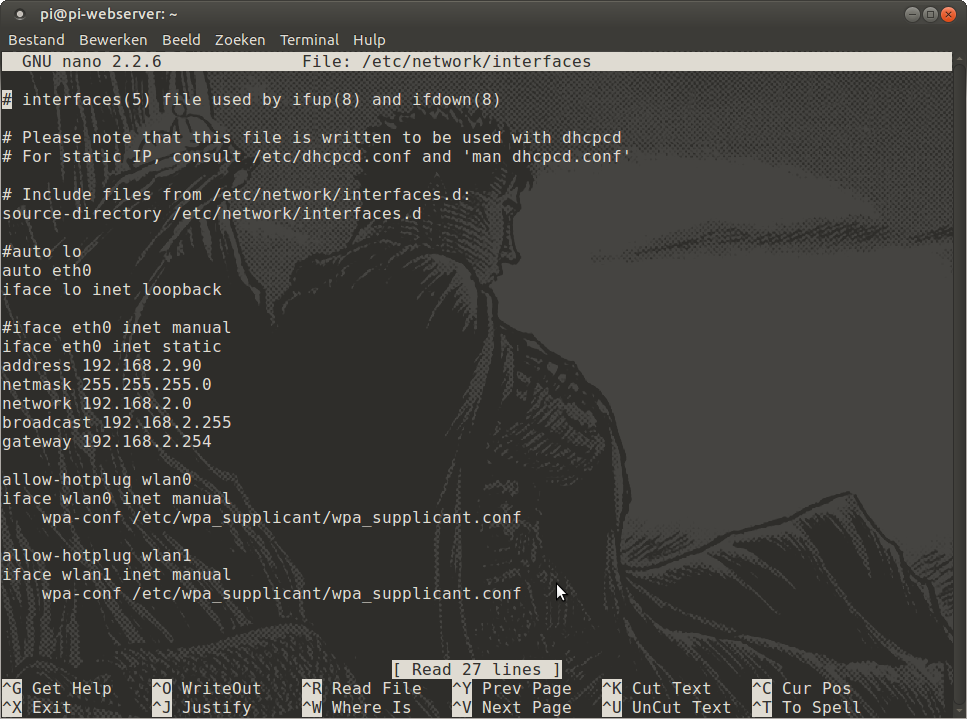Click the source-directory line

(x=212, y=213)
